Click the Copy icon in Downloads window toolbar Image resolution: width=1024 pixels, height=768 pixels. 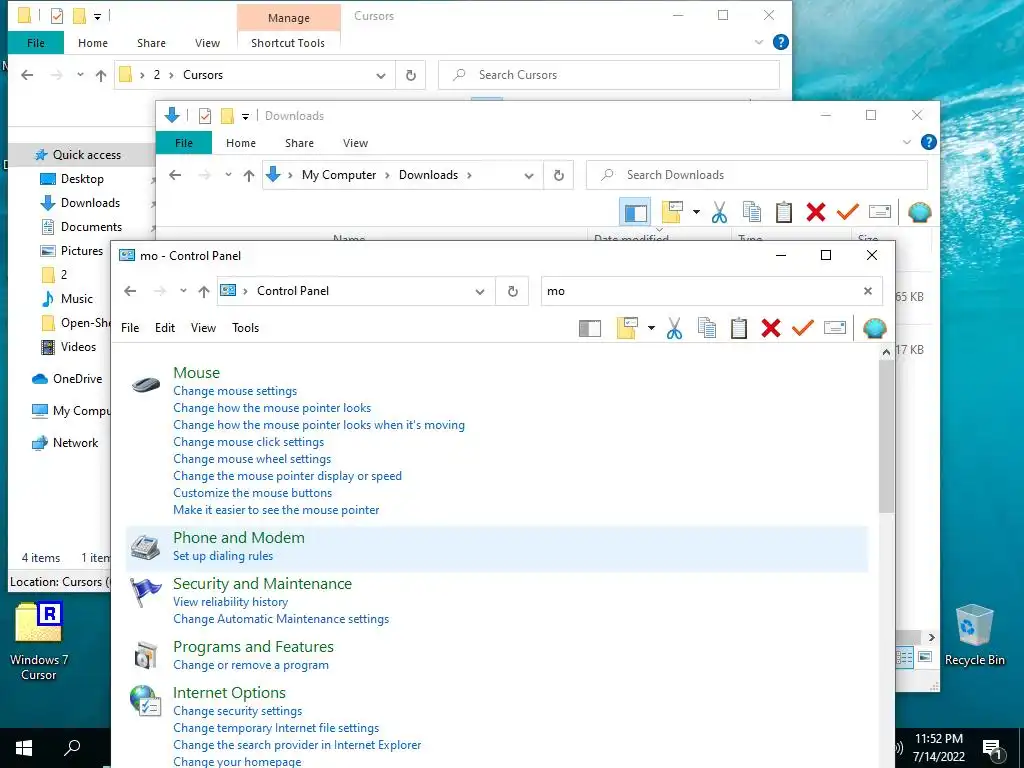[x=752, y=212]
